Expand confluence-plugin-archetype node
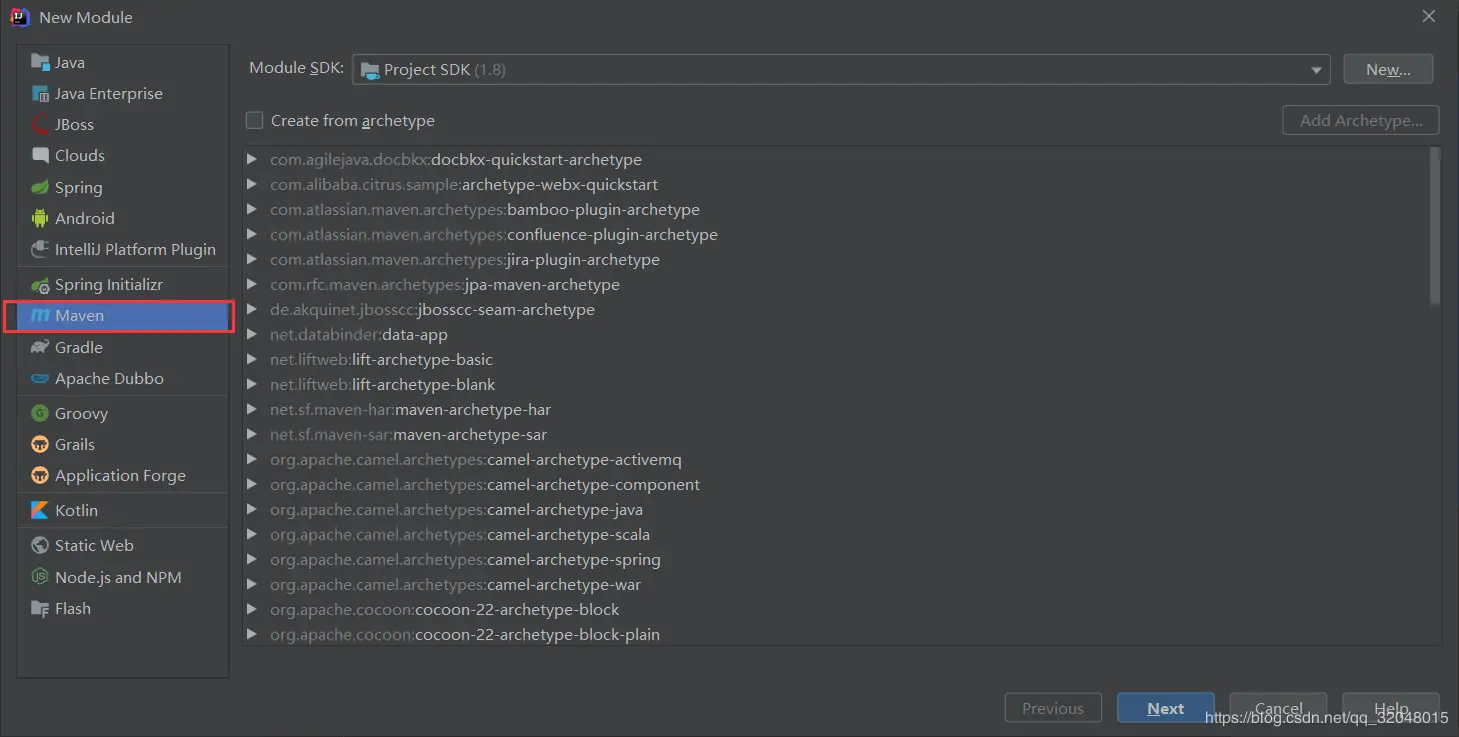The height and width of the screenshot is (737, 1459). click(252, 234)
